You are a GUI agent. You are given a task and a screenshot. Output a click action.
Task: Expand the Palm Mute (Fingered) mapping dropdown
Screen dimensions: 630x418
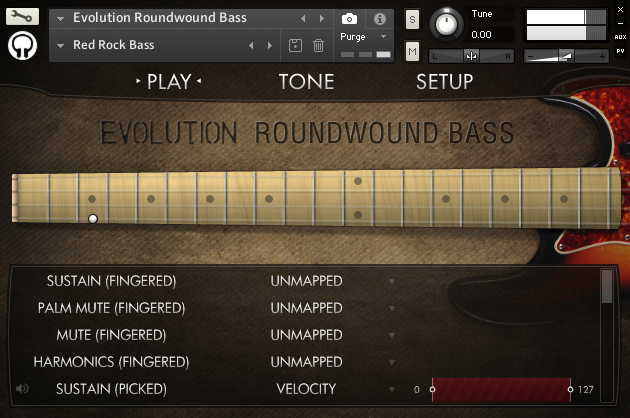(392, 308)
